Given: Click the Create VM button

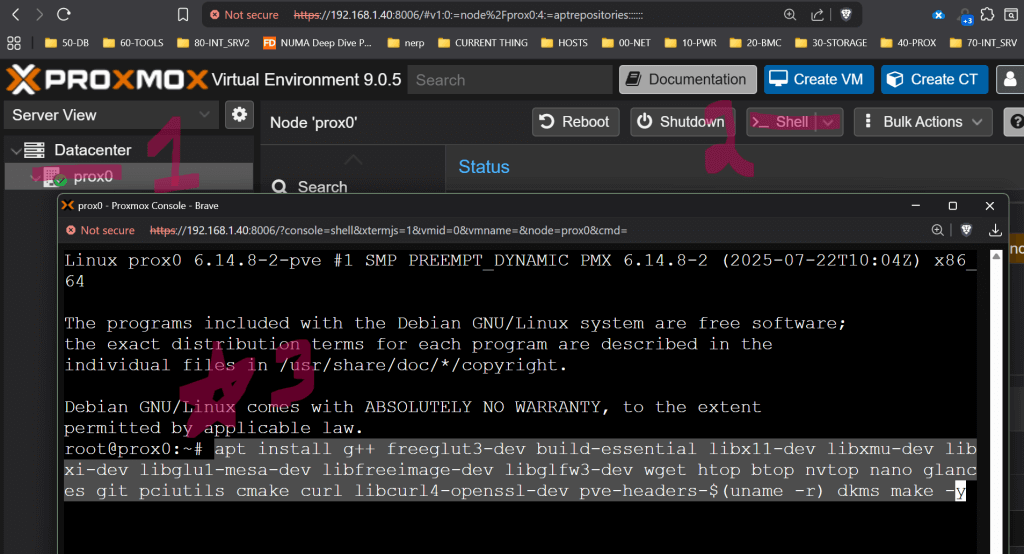Looking at the screenshot, I should click(x=819, y=80).
